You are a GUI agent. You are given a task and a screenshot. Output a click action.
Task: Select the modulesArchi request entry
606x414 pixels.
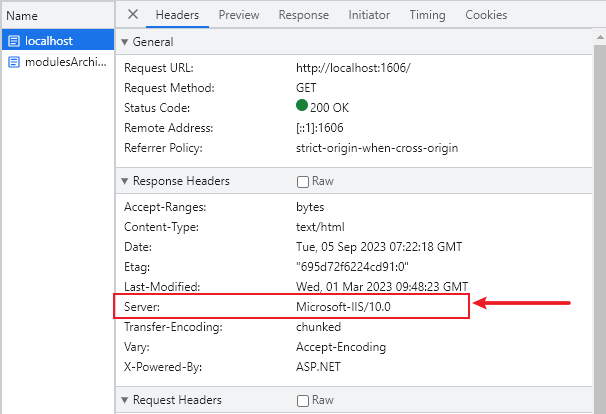(64, 62)
